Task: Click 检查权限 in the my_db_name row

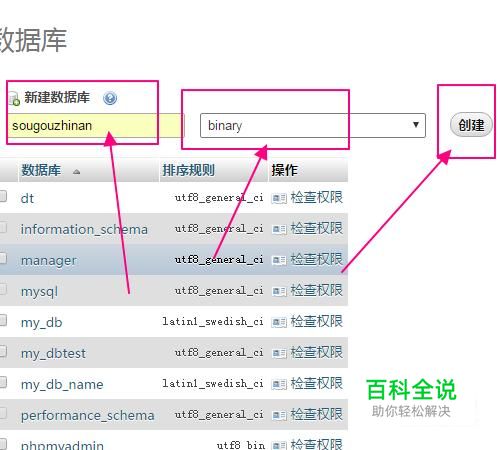Action: [316, 383]
